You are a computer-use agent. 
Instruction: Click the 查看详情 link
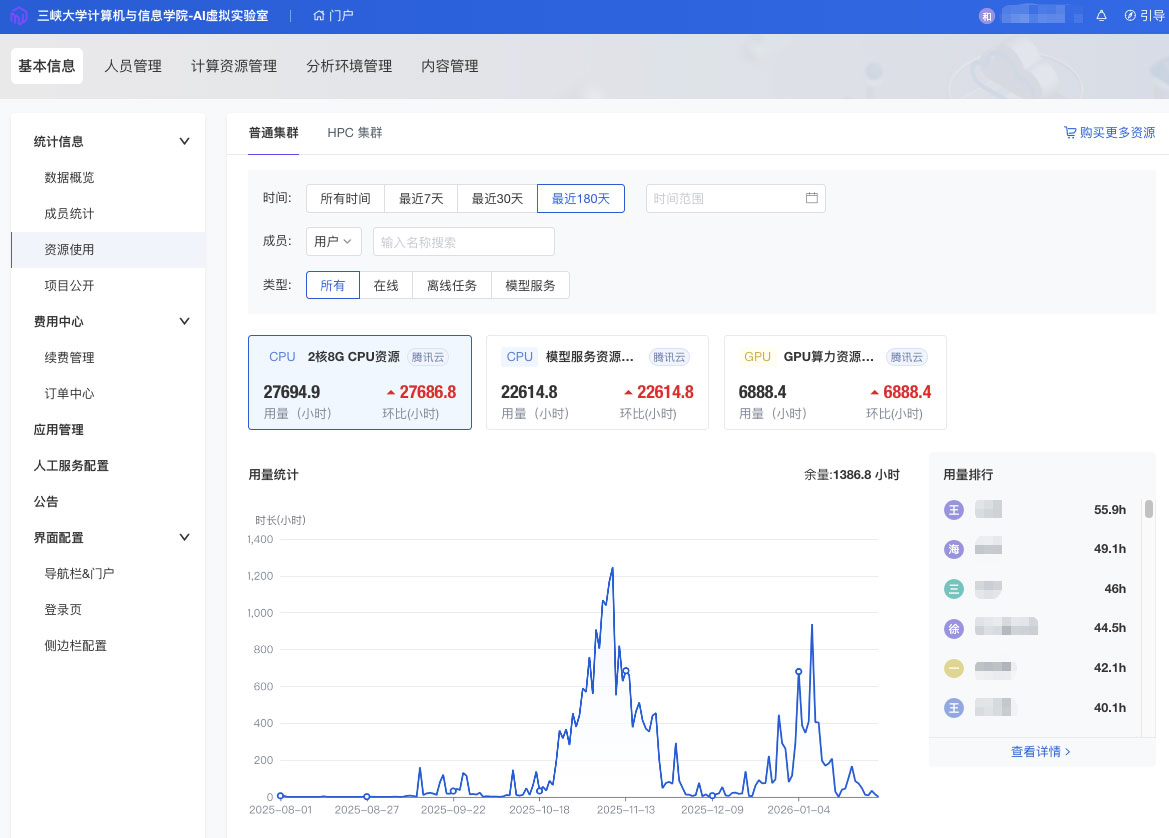pyautogui.click(x=1040, y=751)
